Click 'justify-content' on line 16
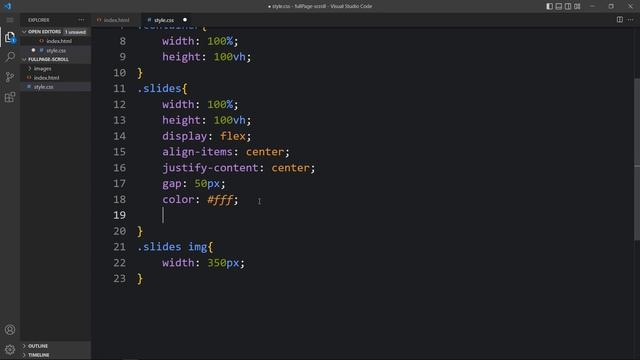This screenshot has width=640, height=360. (x=211, y=168)
